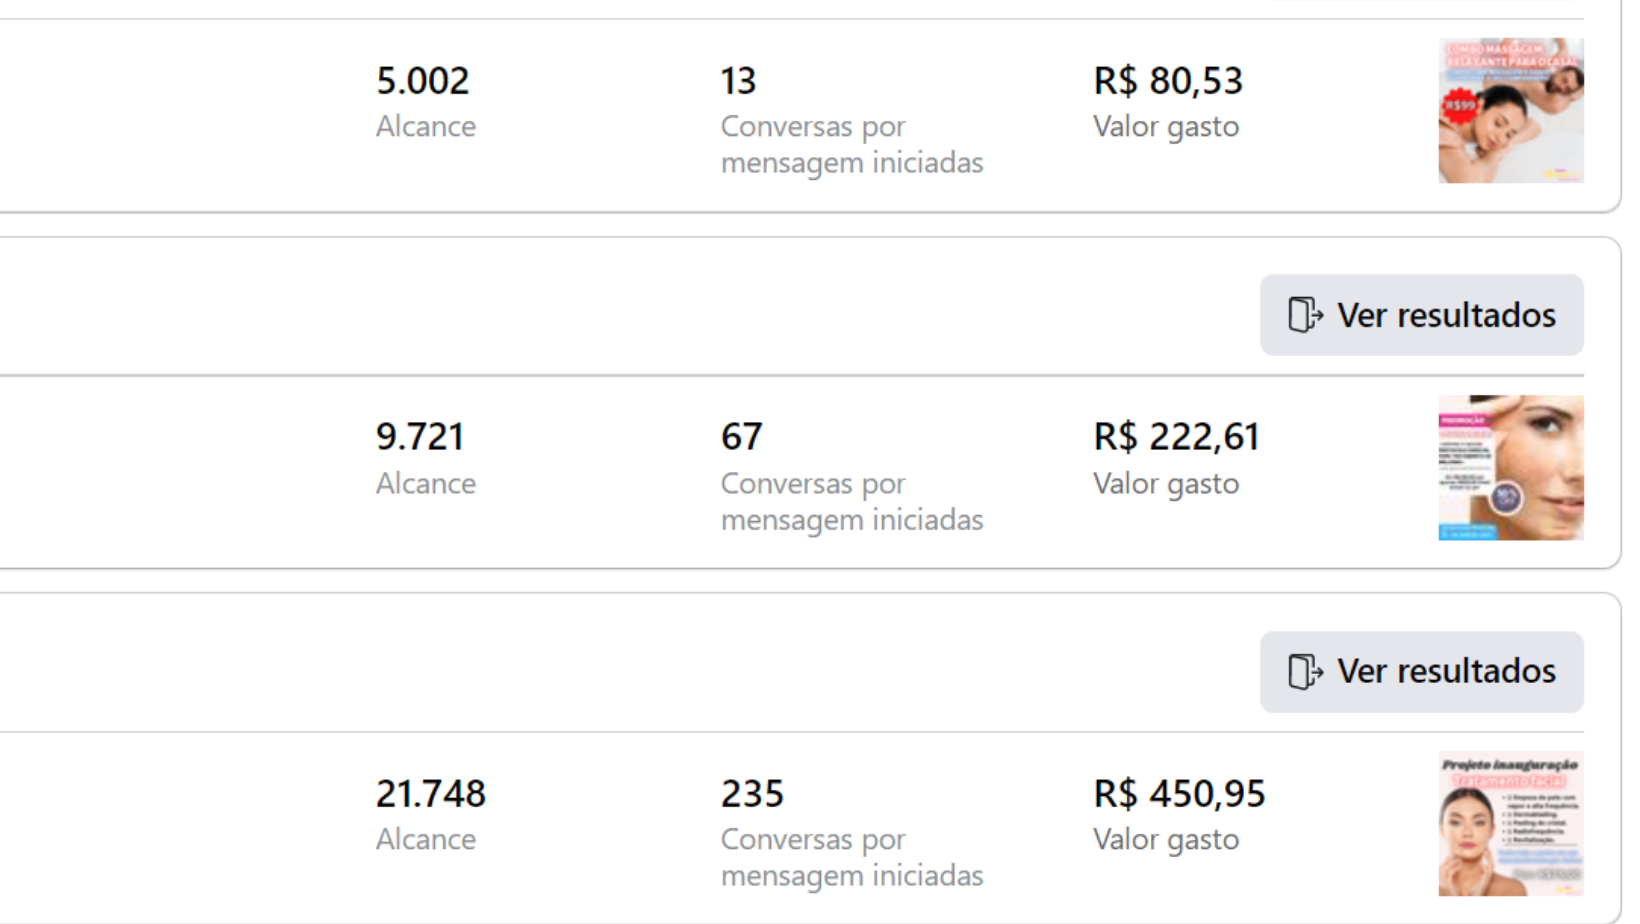Open the facial skin promotion ad thumbnail
Viewport: 1640px width, 924px height.
(x=1510, y=467)
